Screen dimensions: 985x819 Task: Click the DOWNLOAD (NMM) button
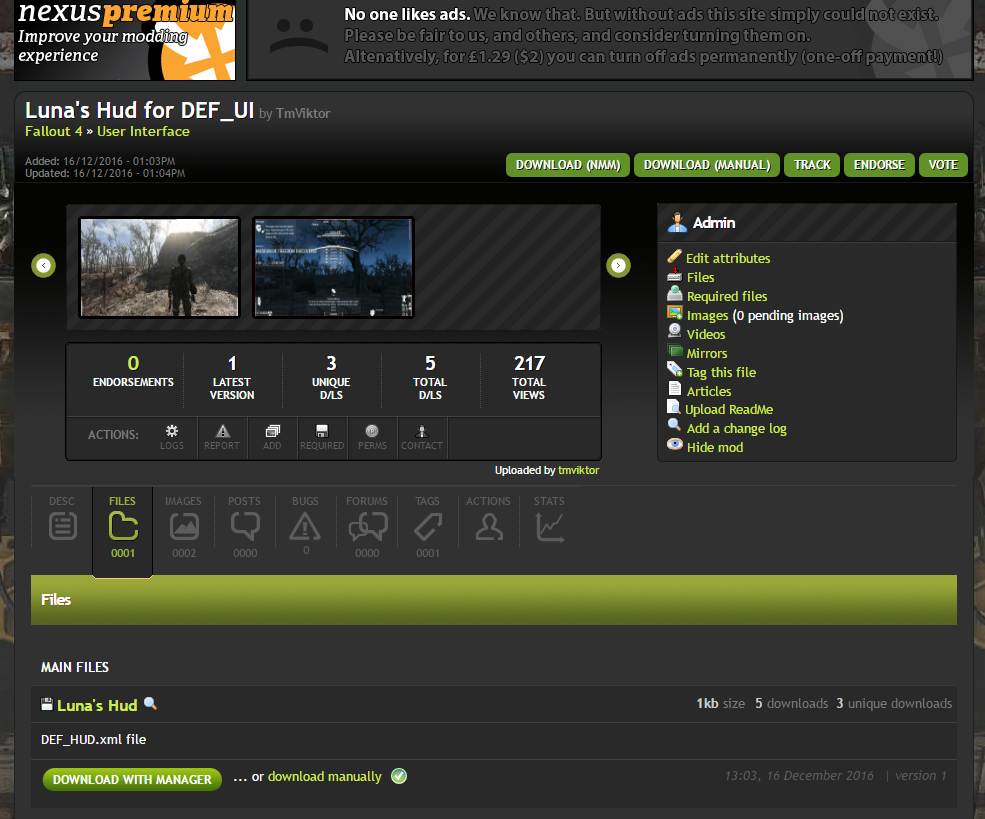568,165
